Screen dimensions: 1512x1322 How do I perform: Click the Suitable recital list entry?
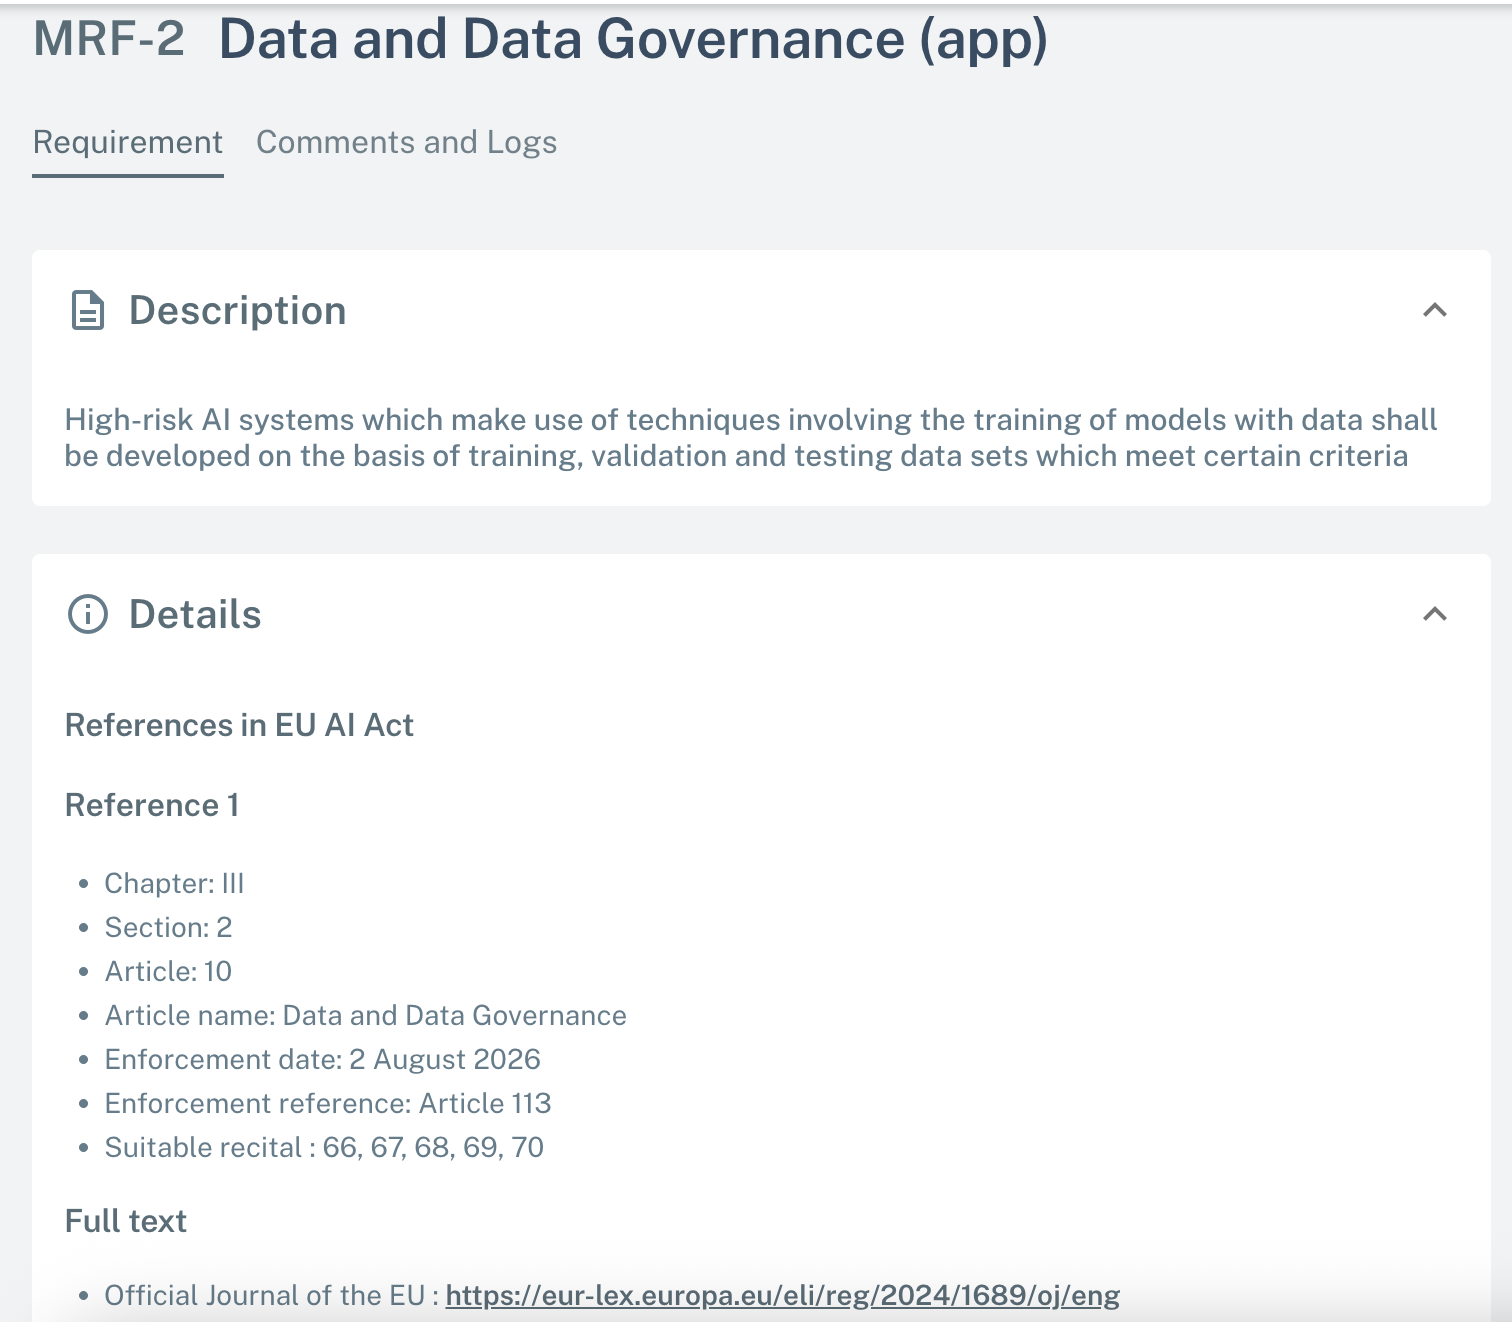(x=324, y=1147)
